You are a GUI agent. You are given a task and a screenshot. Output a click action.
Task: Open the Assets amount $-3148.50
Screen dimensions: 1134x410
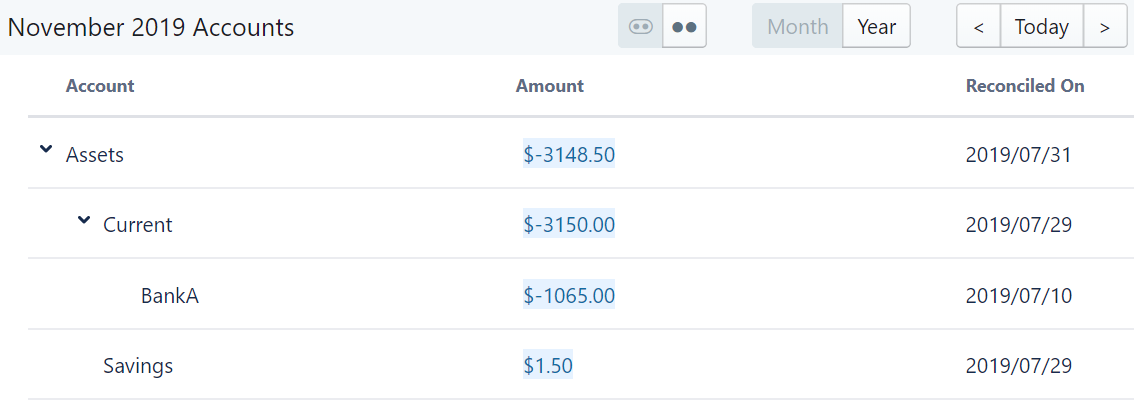click(x=569, y=155)
